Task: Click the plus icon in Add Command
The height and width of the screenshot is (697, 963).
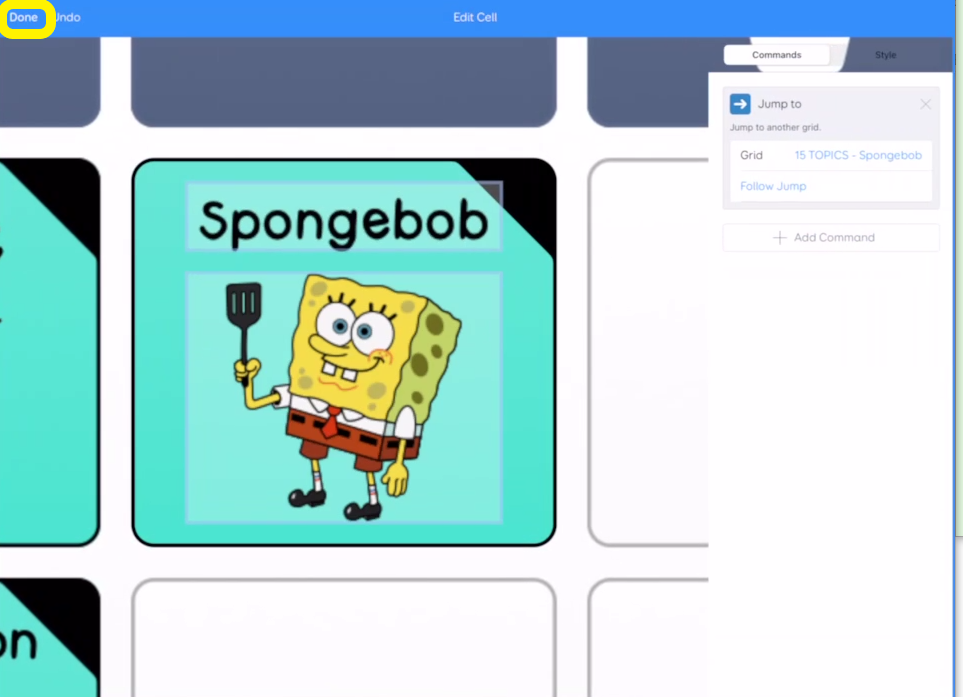Action: (x=779, y=238)
